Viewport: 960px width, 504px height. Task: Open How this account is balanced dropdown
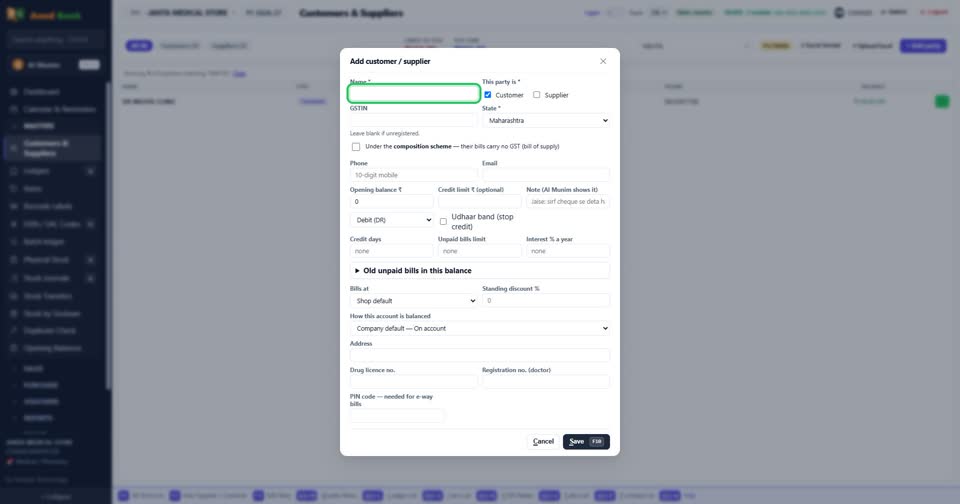[479, 328]
